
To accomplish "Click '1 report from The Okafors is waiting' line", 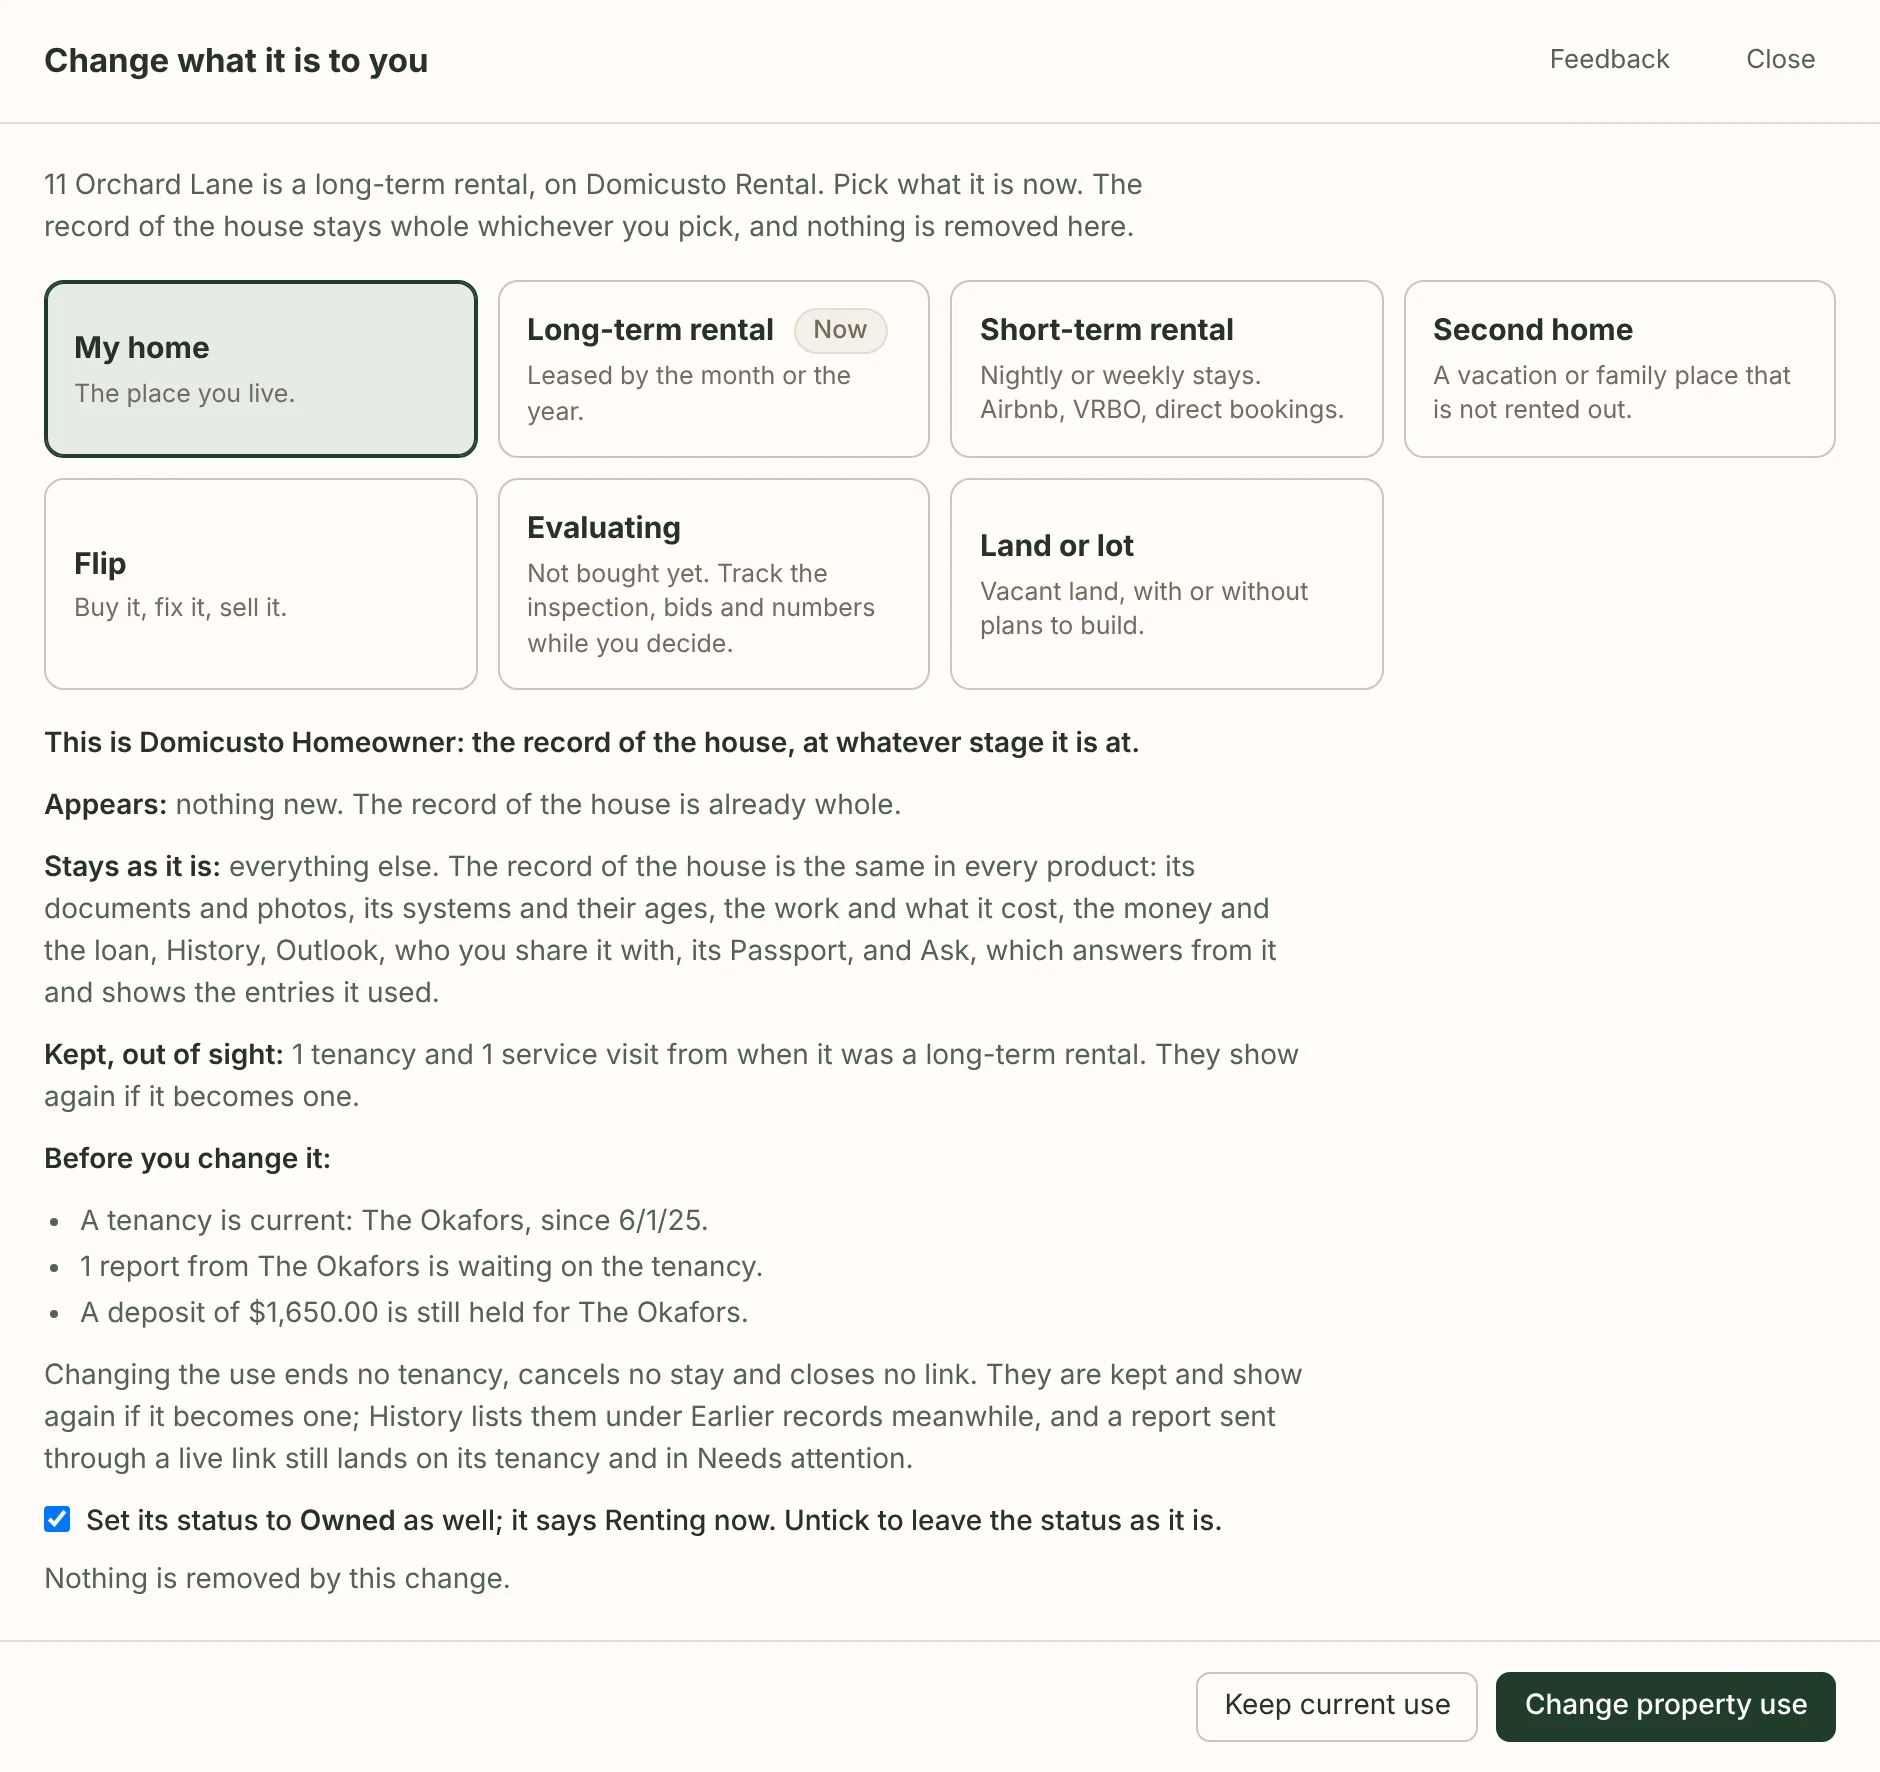I will tap(421, 1266).
